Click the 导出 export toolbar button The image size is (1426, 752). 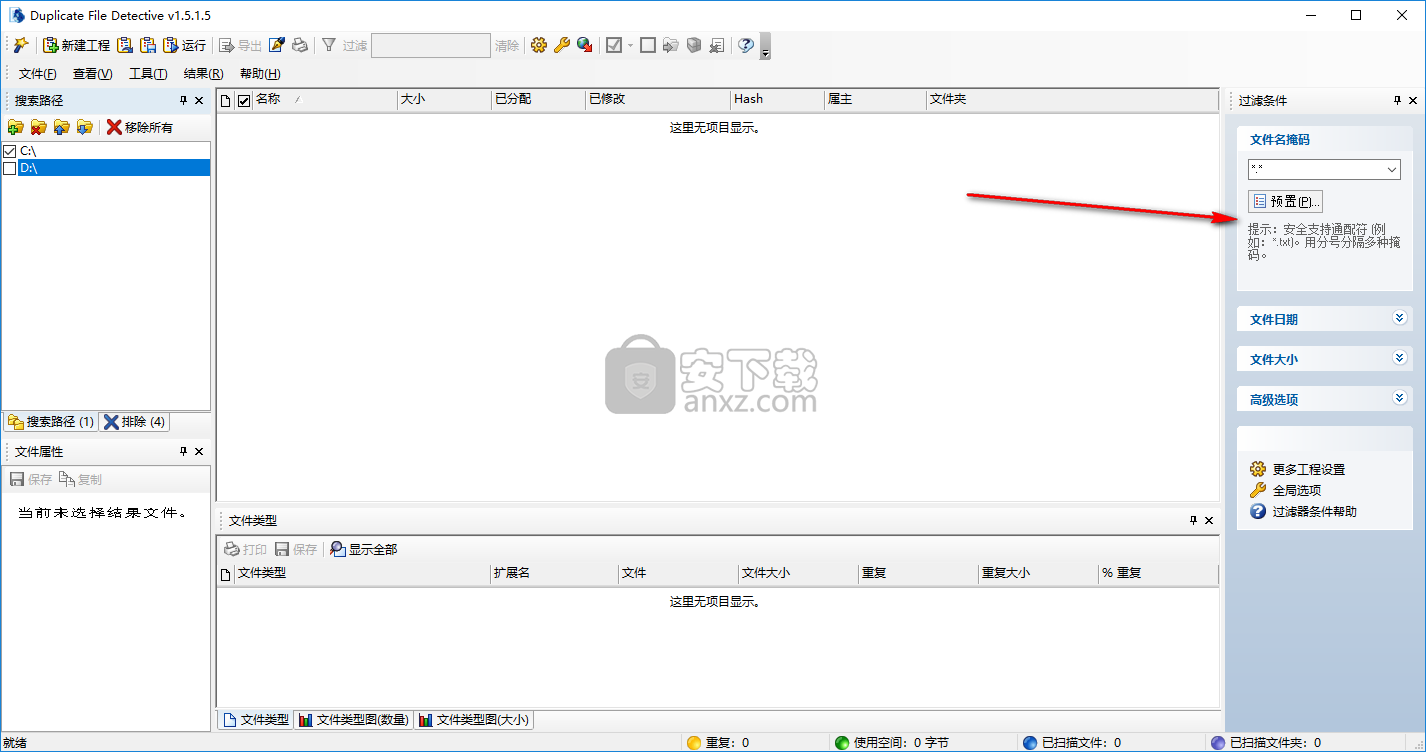(240, 45)
